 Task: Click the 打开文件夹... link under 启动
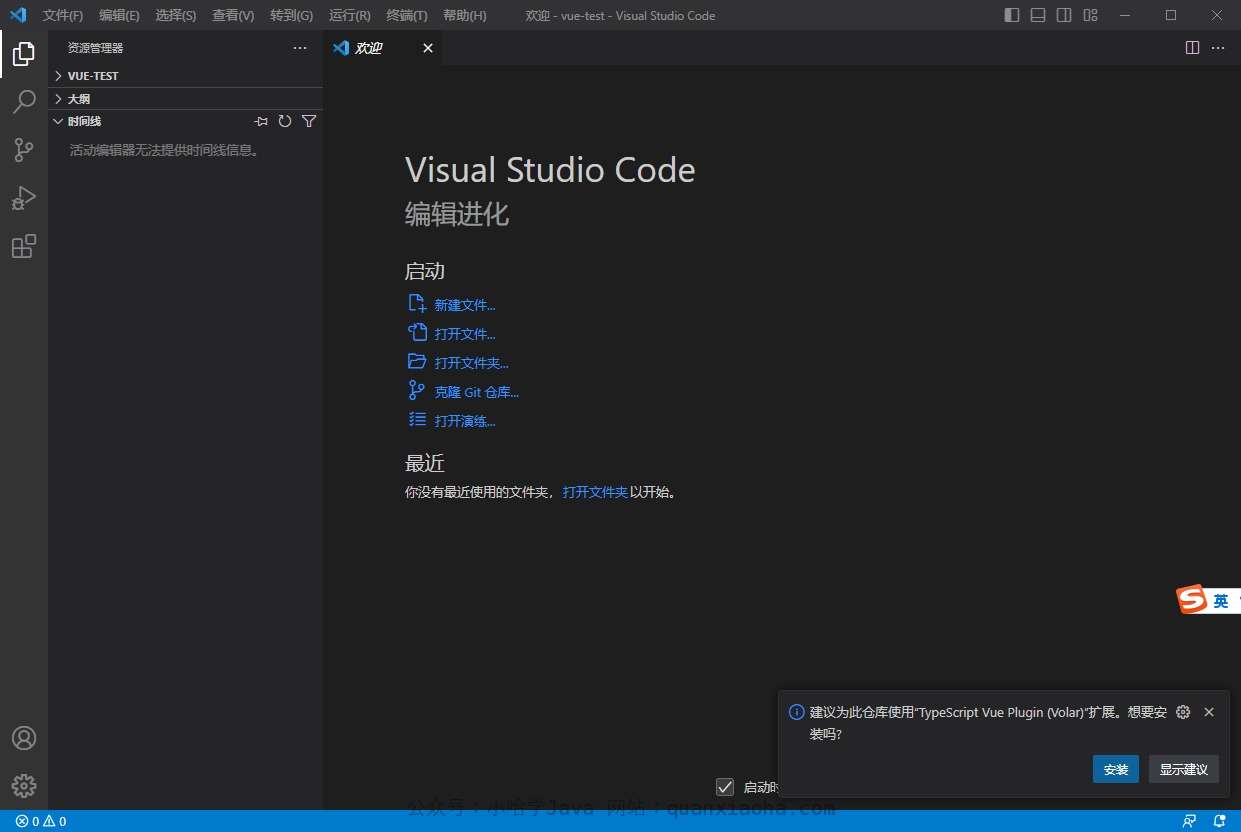pyautogui.click(x=472, y=363)
